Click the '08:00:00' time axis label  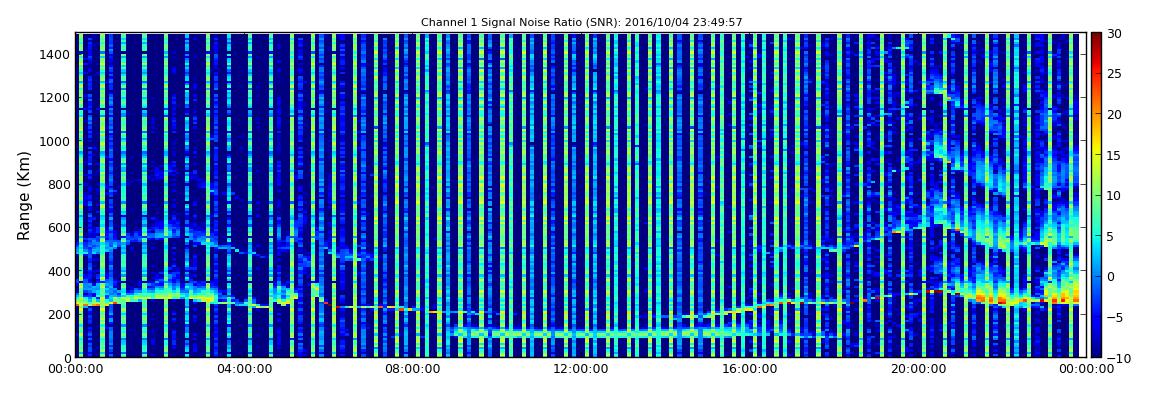411,370
